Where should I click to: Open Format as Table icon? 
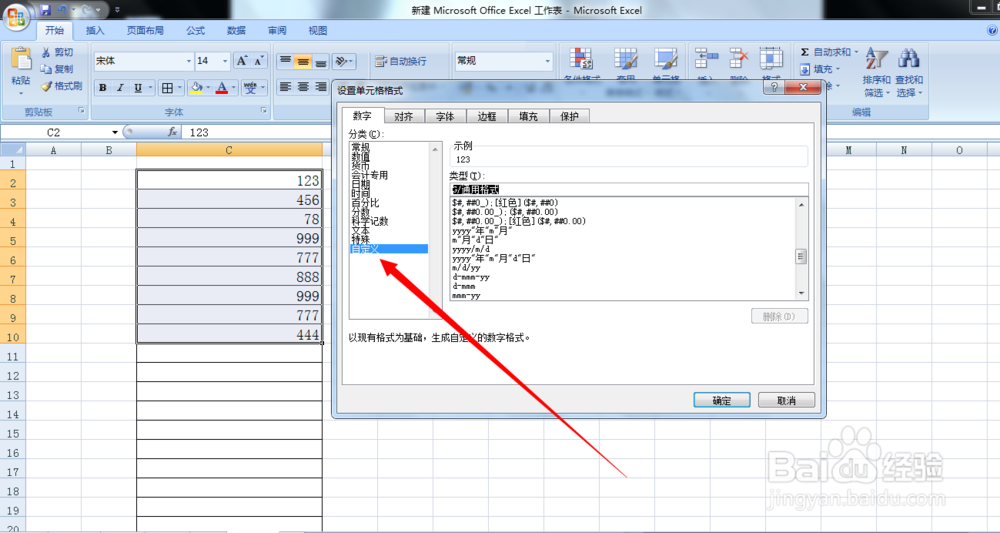pyautogui.click(x=626, y=59)
